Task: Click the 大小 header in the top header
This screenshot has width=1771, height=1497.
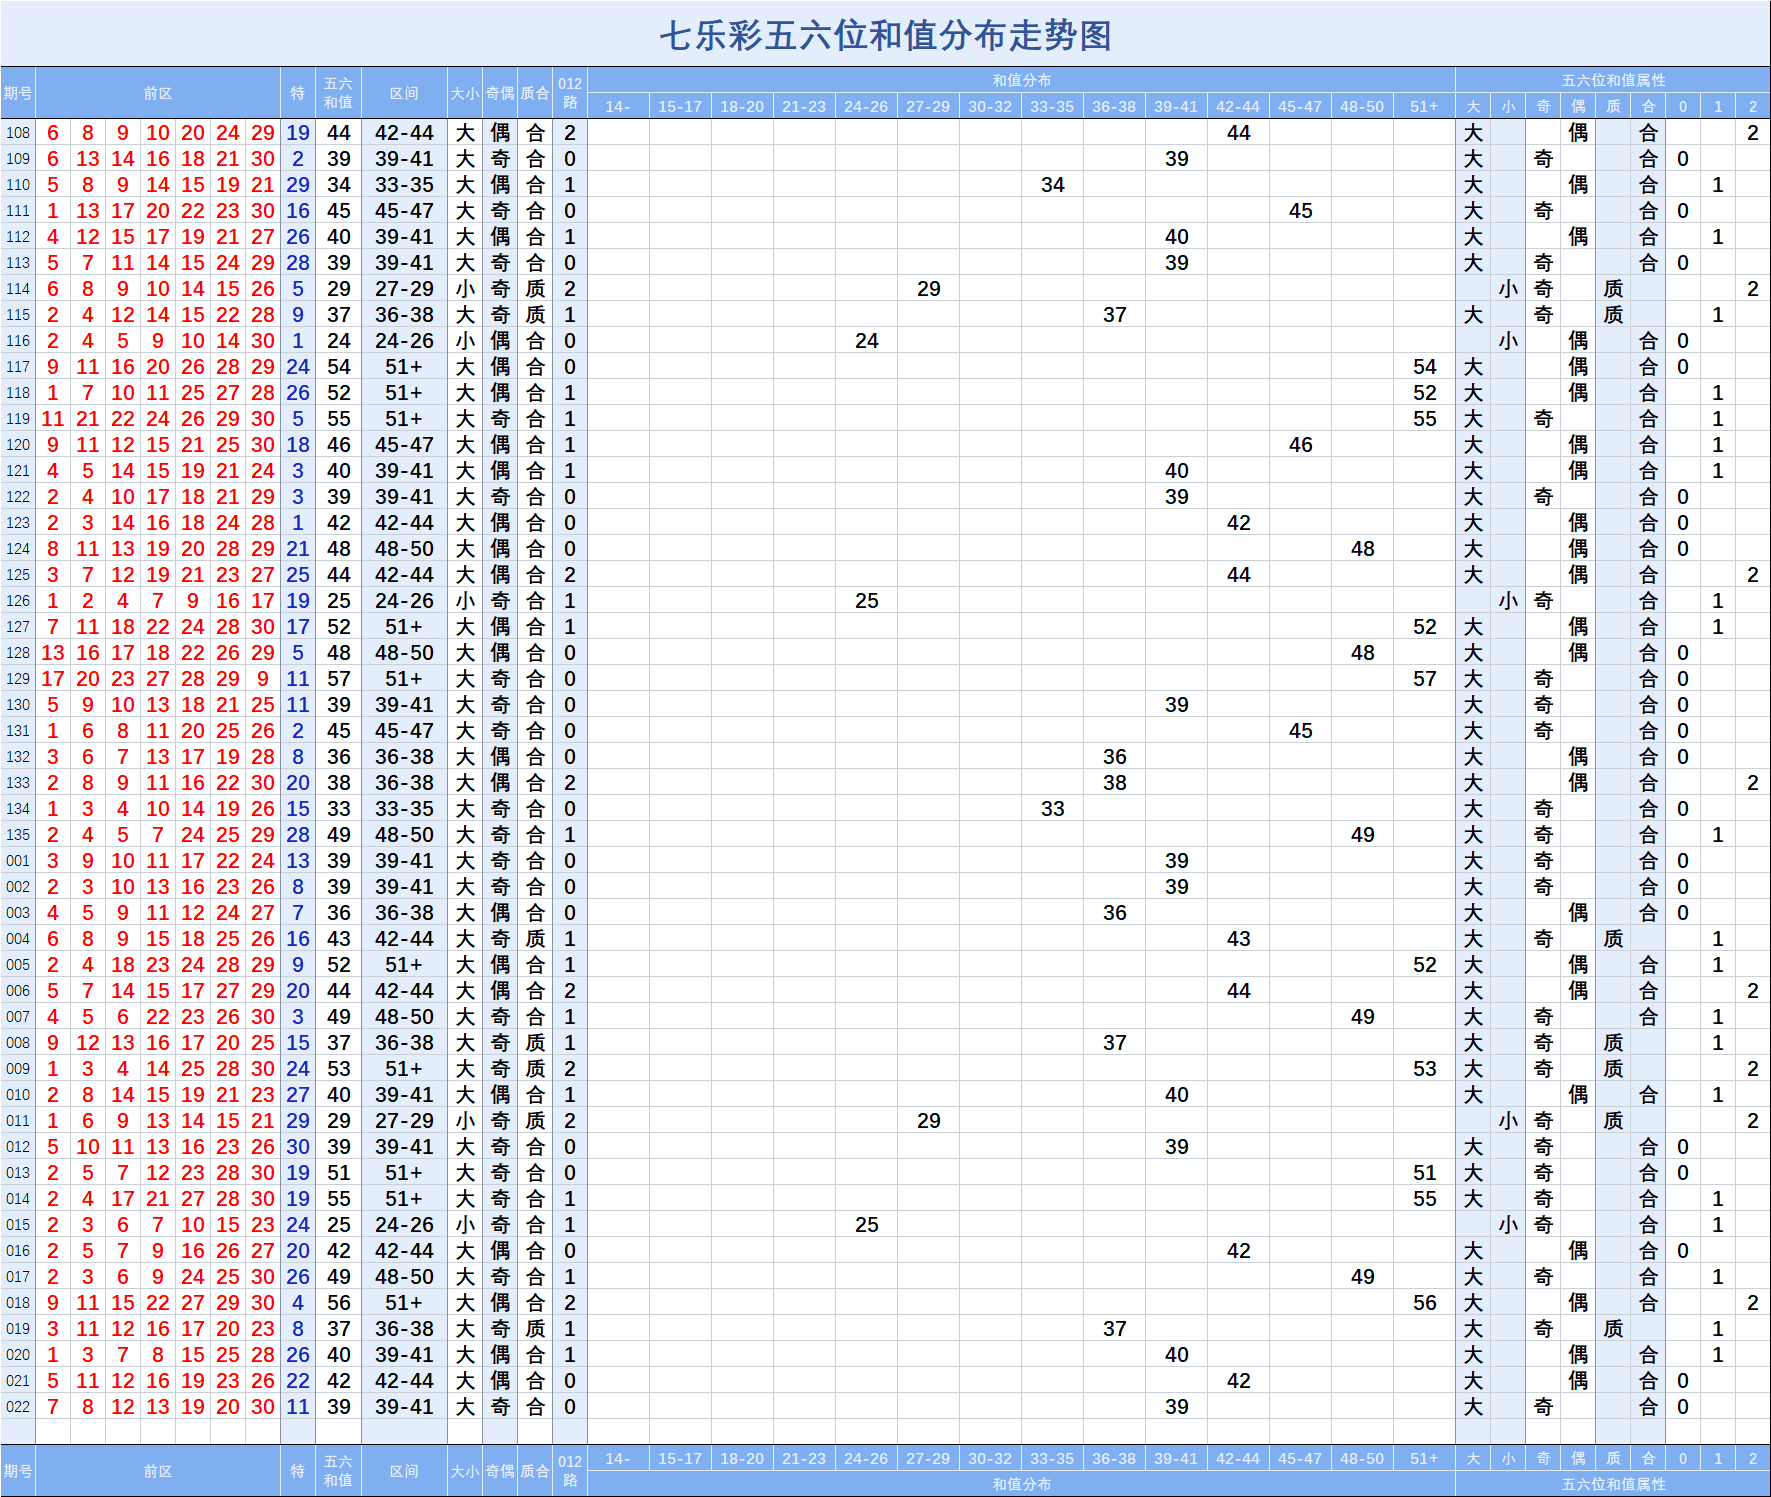Action: [465, 93]
